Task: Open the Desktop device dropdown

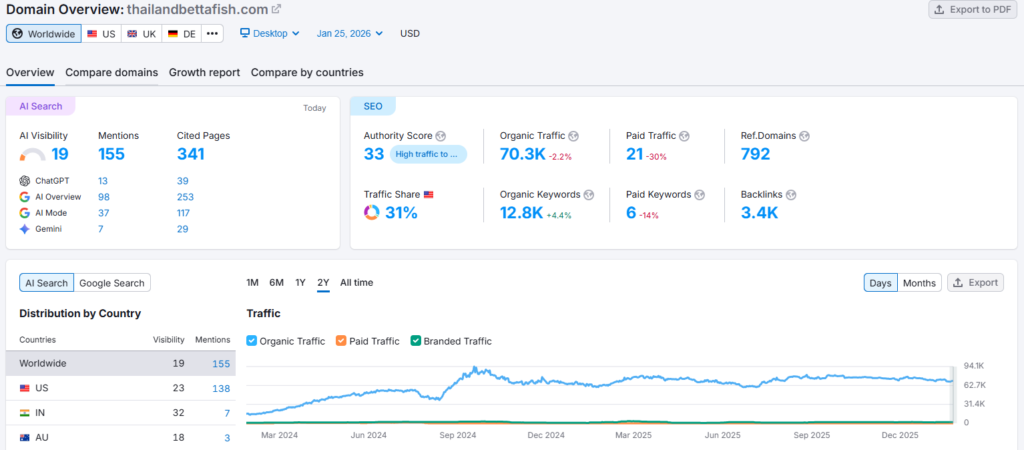Action: point(270,33)
